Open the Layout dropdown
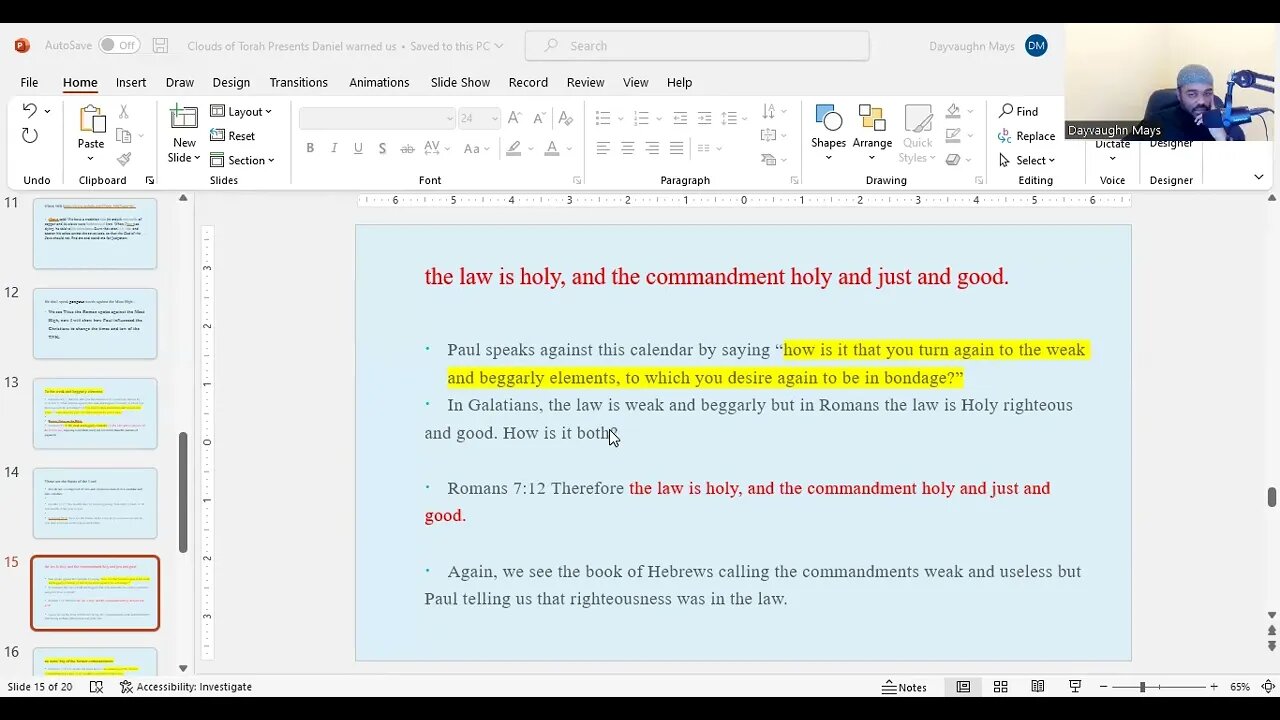This screenshot has height=720, width=1280. [x=241, y=112]
